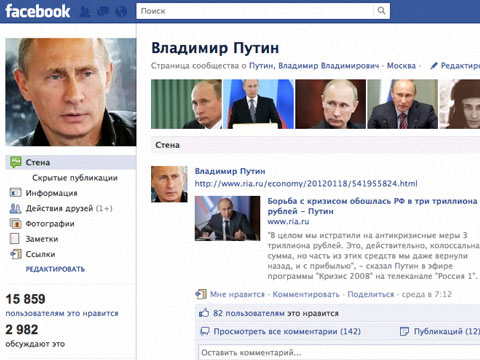Click the post author avatar
This screenshot has width=480, height=360.
tap(169, 184)
